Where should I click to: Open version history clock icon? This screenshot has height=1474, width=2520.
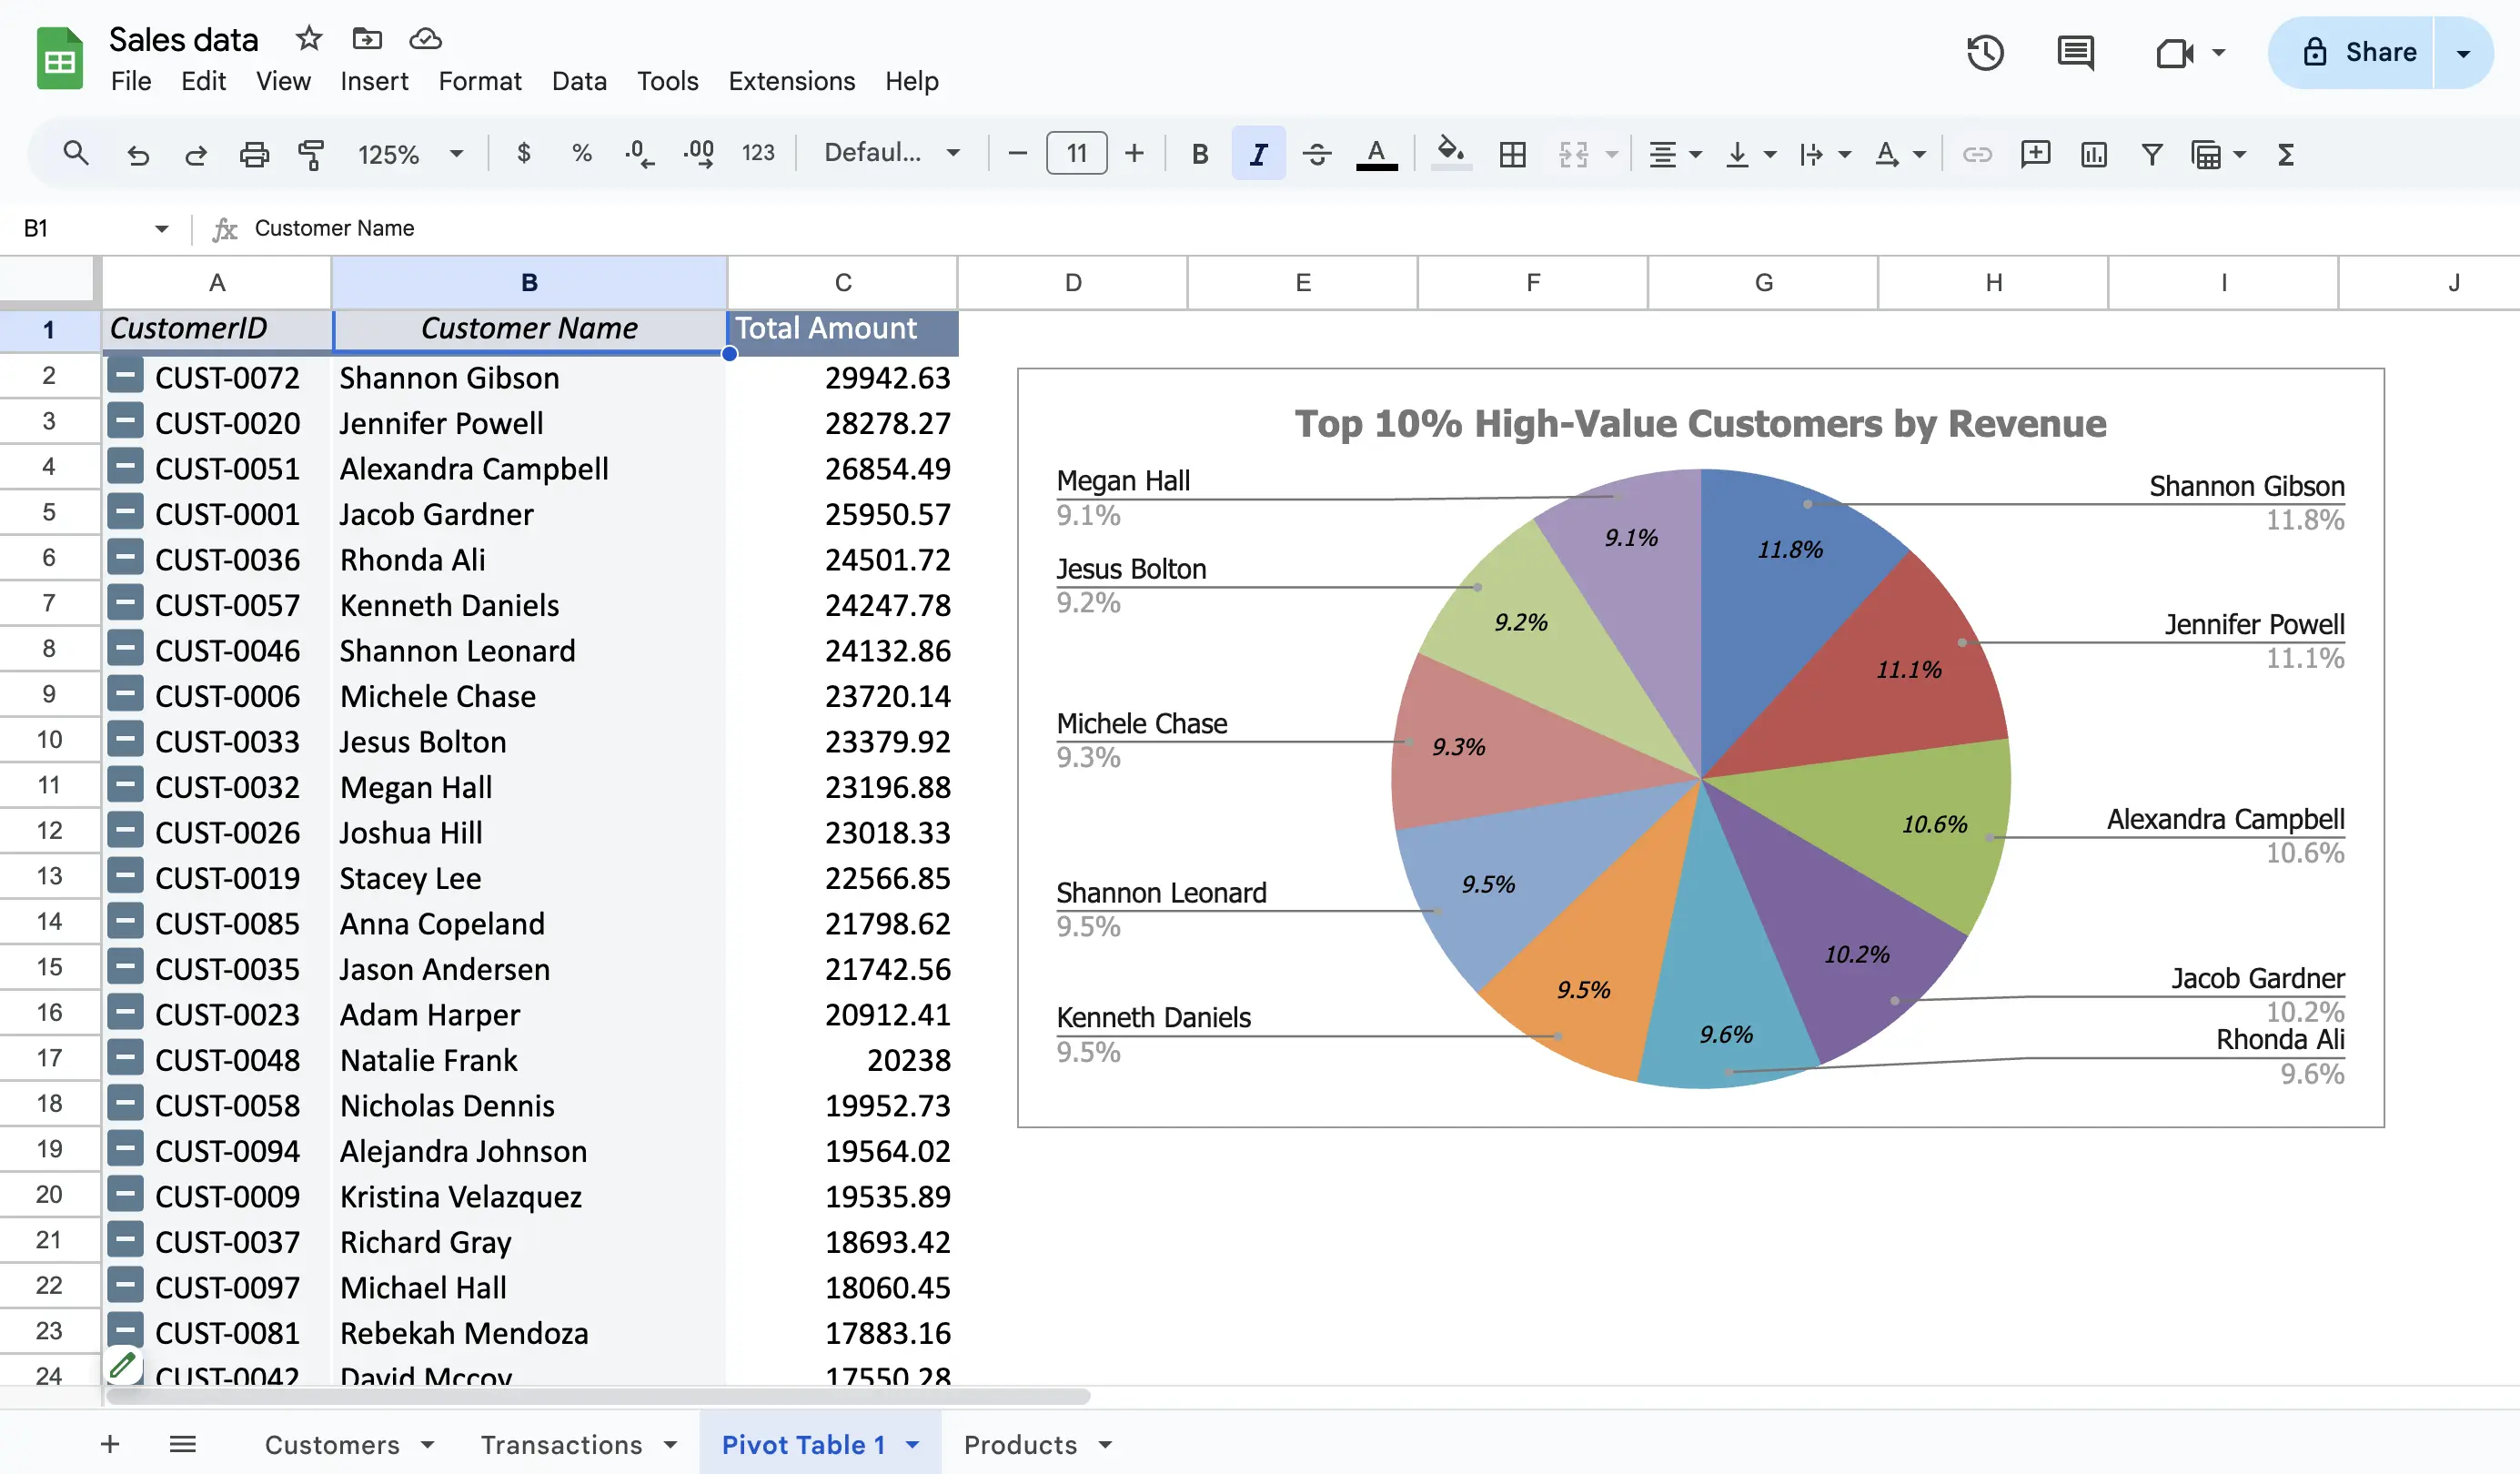point(1984,52)
